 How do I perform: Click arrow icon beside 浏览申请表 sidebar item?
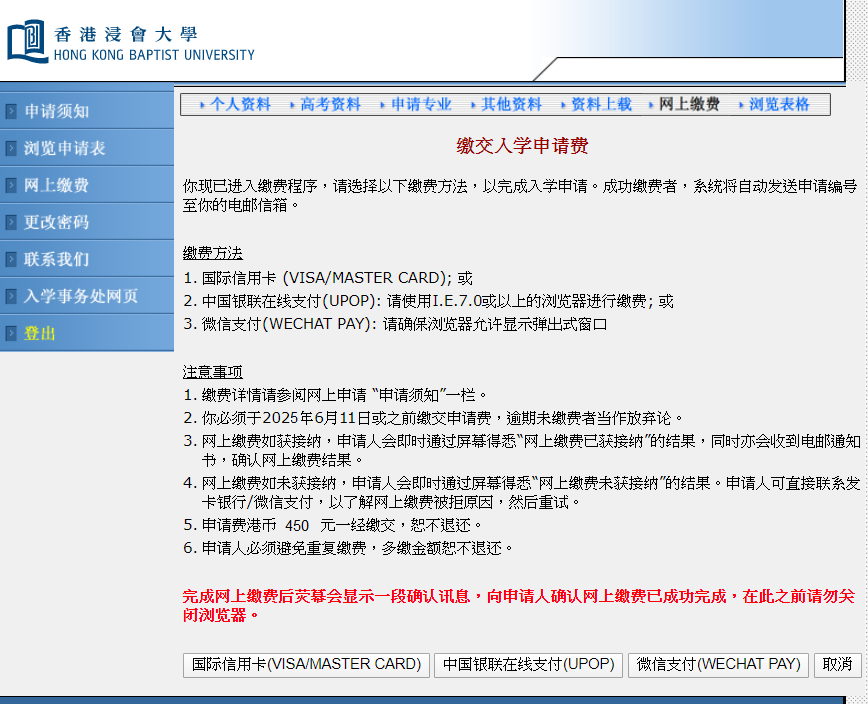coord(11,148)
